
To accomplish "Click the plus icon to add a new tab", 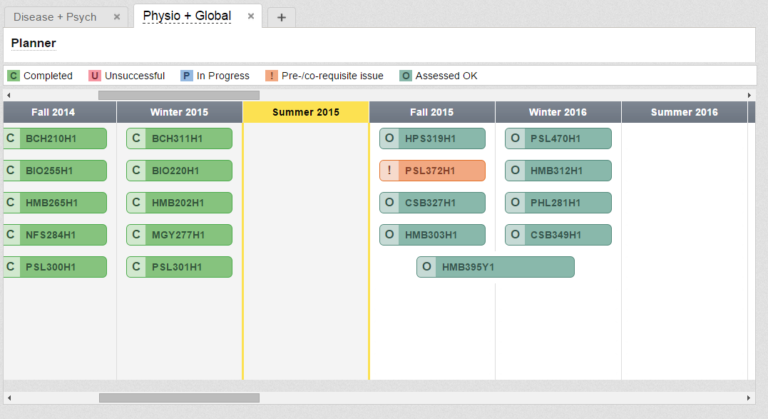I will (282, 17).
